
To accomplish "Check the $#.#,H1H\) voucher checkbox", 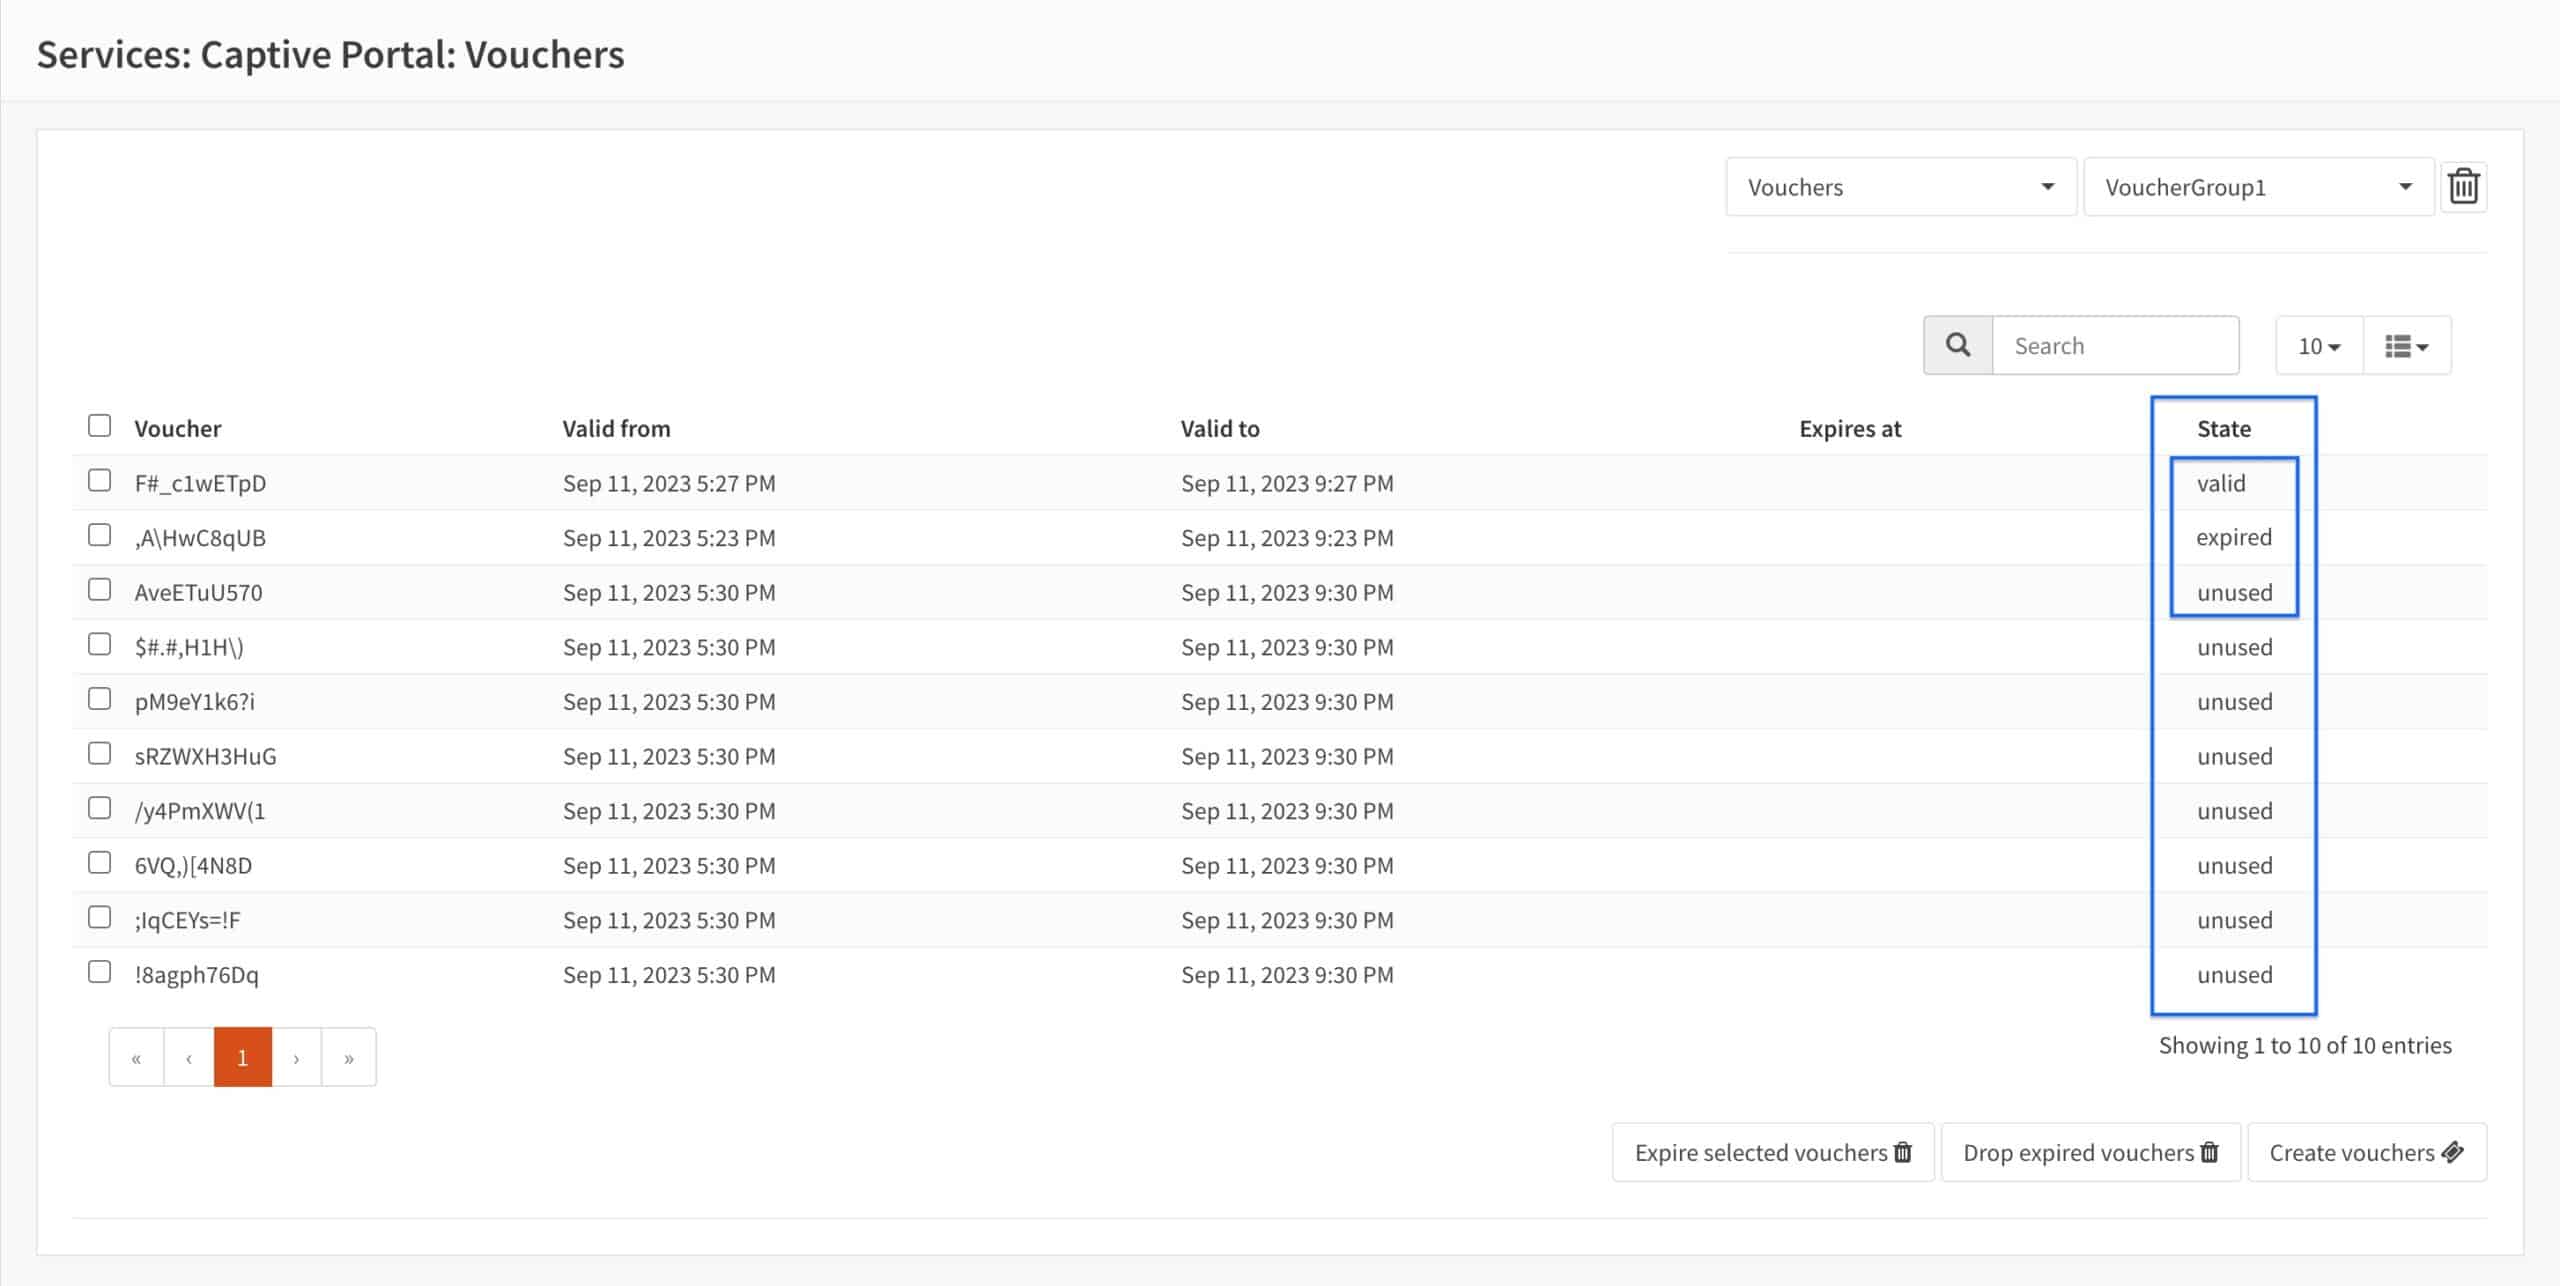I will [x=99, y=644].
